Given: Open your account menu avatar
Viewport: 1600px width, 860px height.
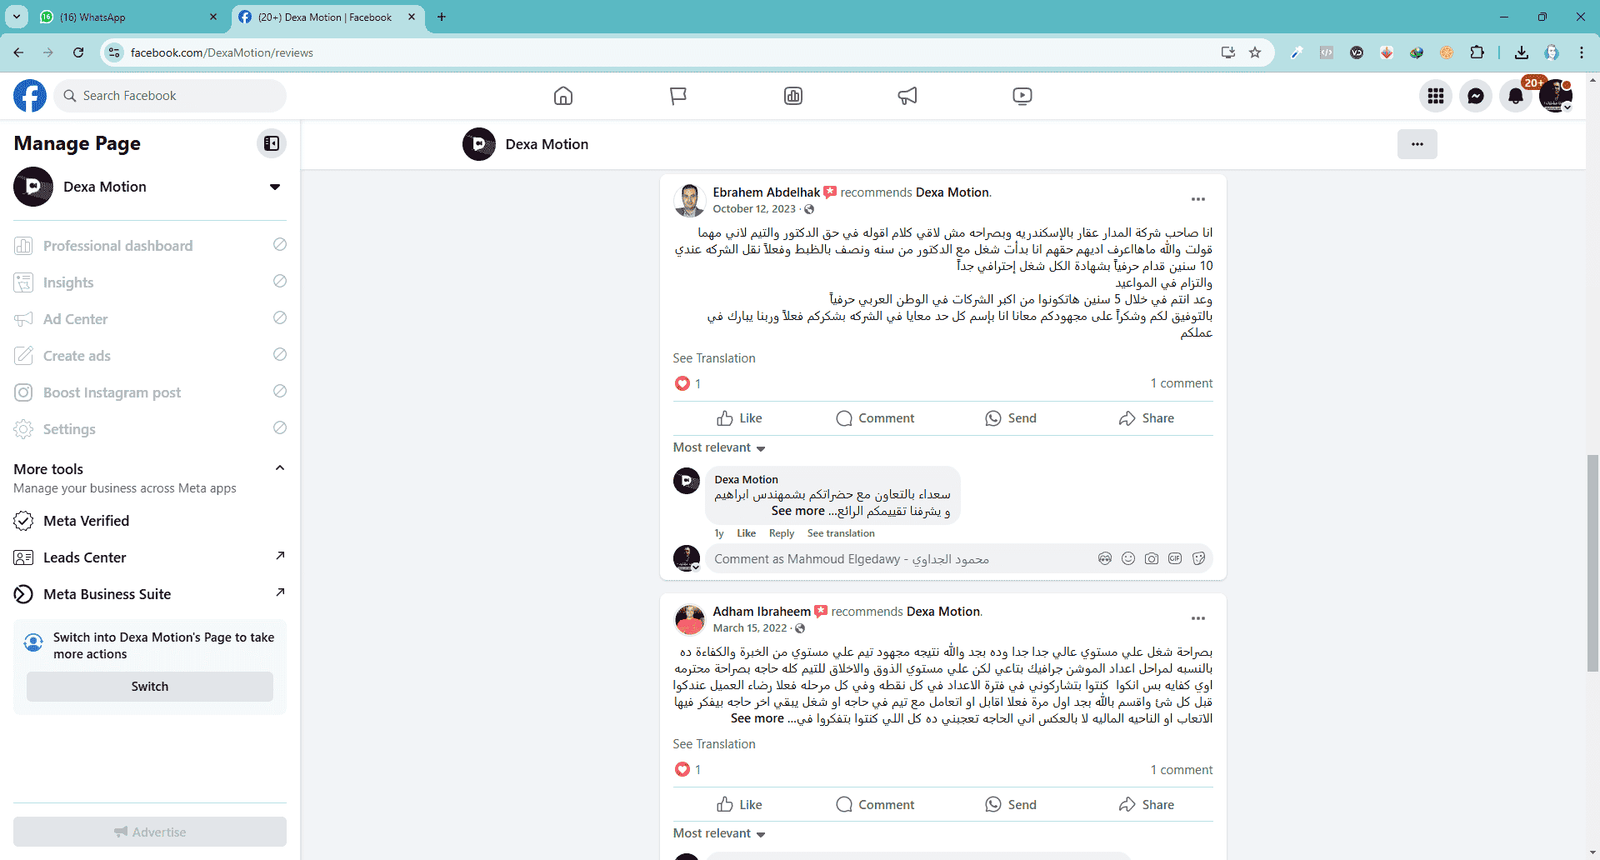Looking at the screenshot, I should [1556, 96].
